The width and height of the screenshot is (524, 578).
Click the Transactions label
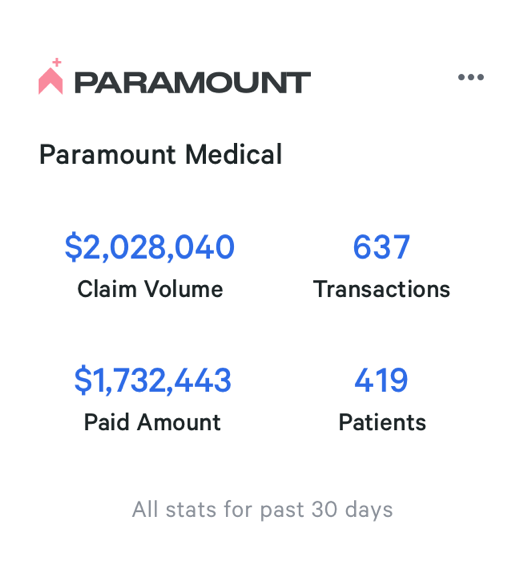[x=382, y=289]
